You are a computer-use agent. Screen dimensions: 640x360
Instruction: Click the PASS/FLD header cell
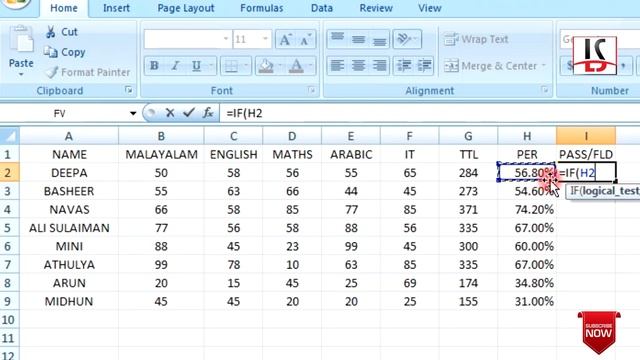click(586, 154)
